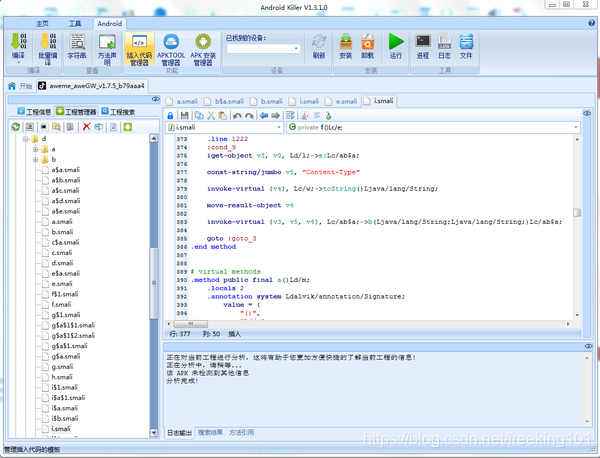
Task: Switch to the 工具 ribbon tab
Action: pyautogui.click(x=75, y=23)
